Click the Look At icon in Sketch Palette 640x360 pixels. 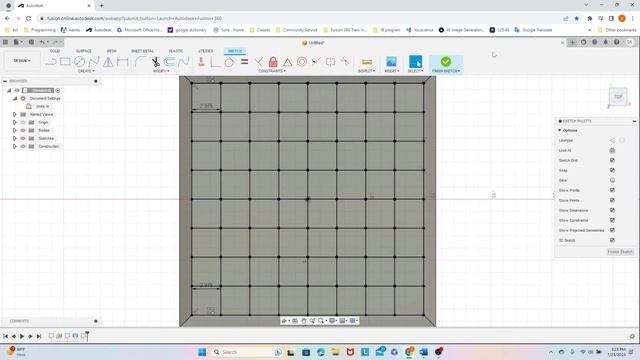tap(612, 150)
